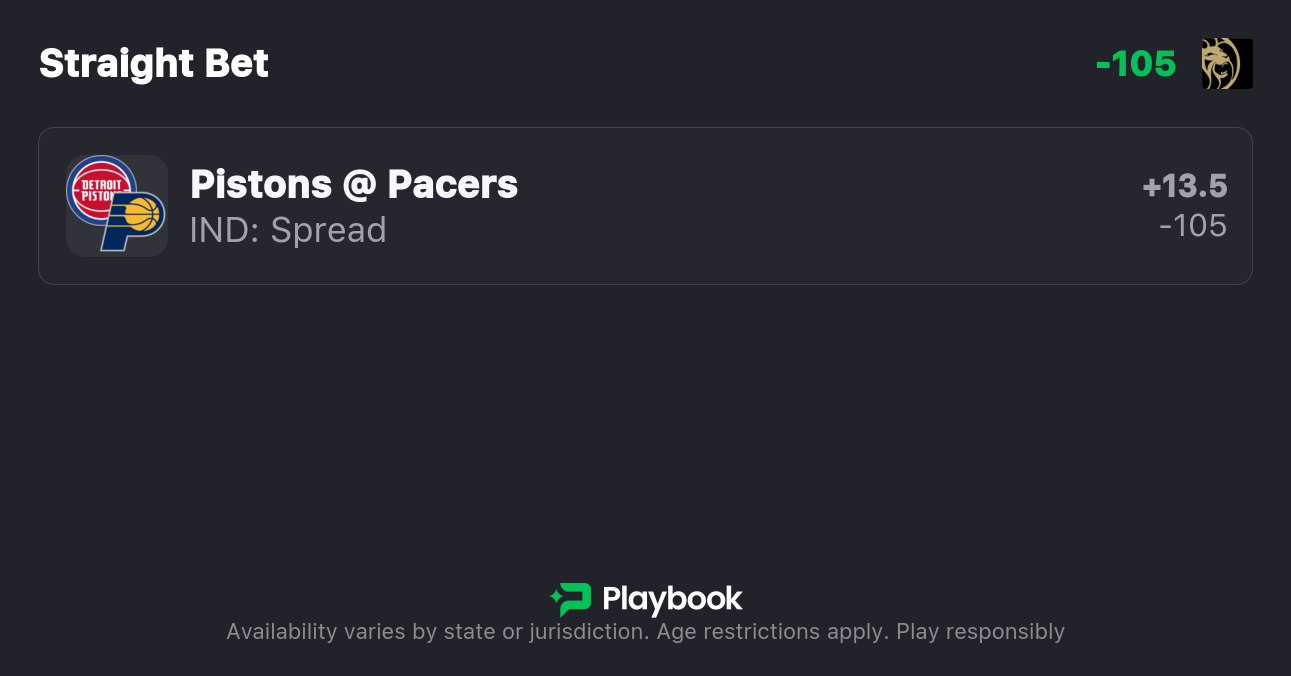Click the Straight Bet heading

click(154, 64)
